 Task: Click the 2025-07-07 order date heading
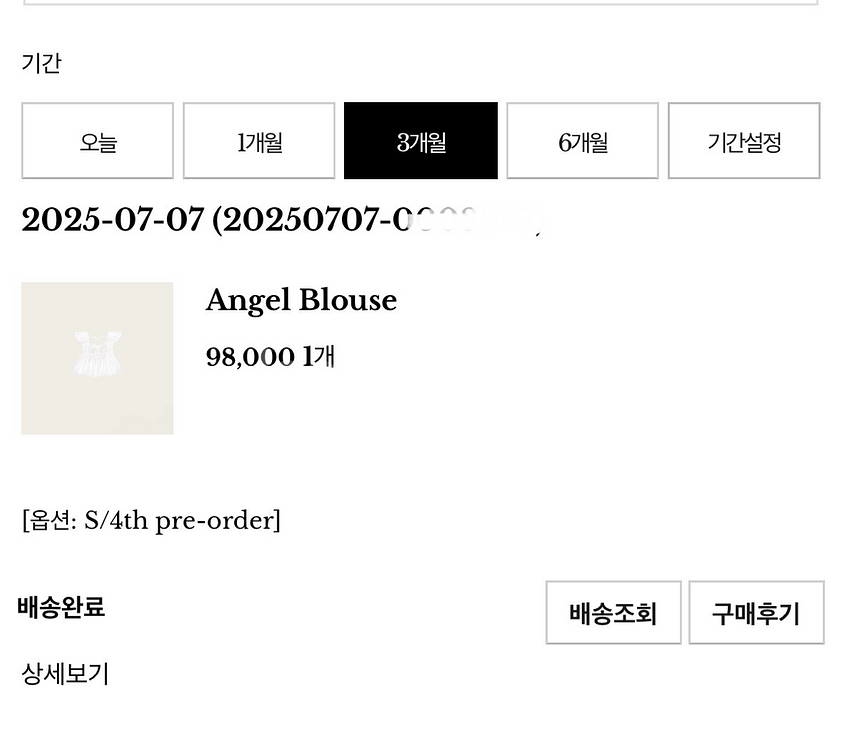(x=113, y=220)
